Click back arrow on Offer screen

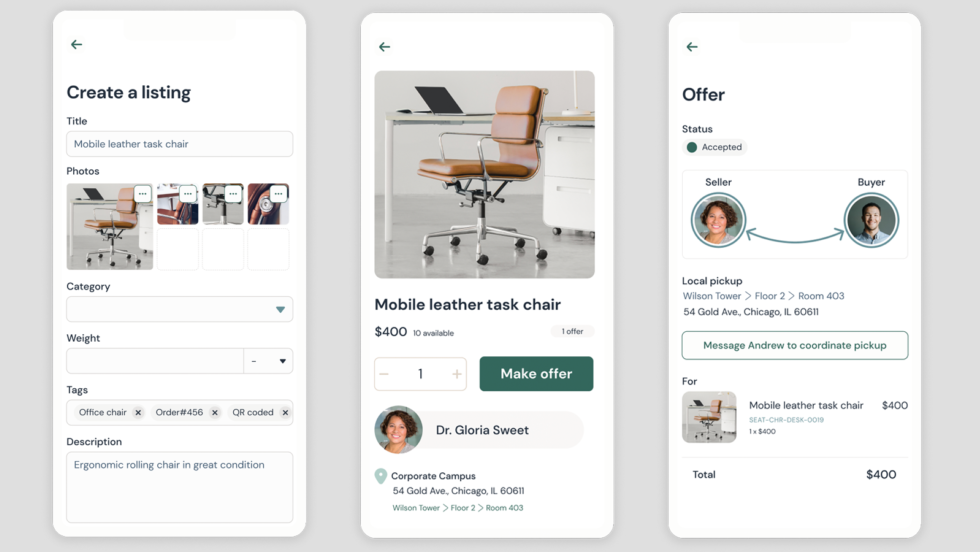coord(692,47)
